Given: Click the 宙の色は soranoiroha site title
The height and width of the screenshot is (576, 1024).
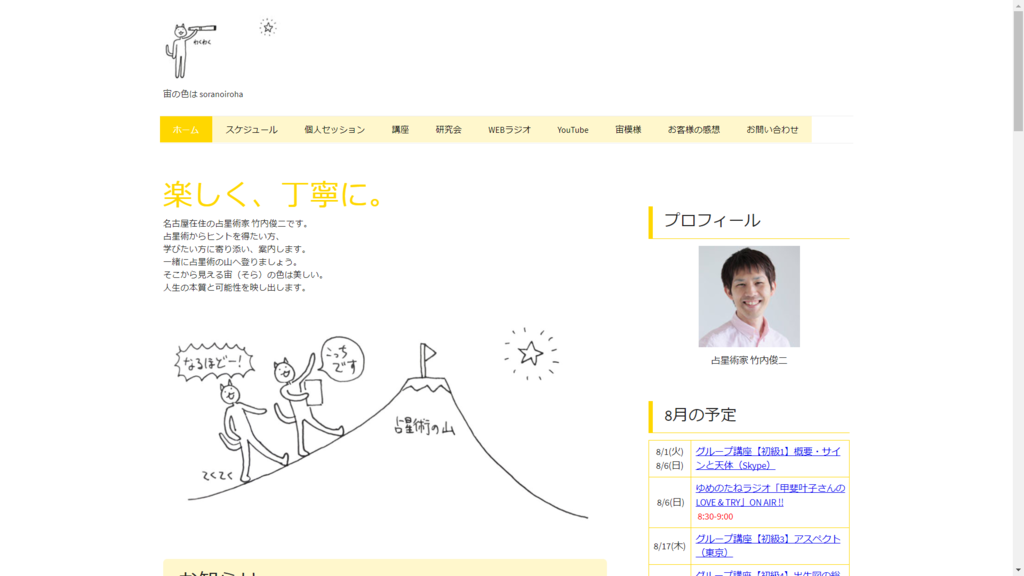Looking at the screenshot, I should point(203,94).
